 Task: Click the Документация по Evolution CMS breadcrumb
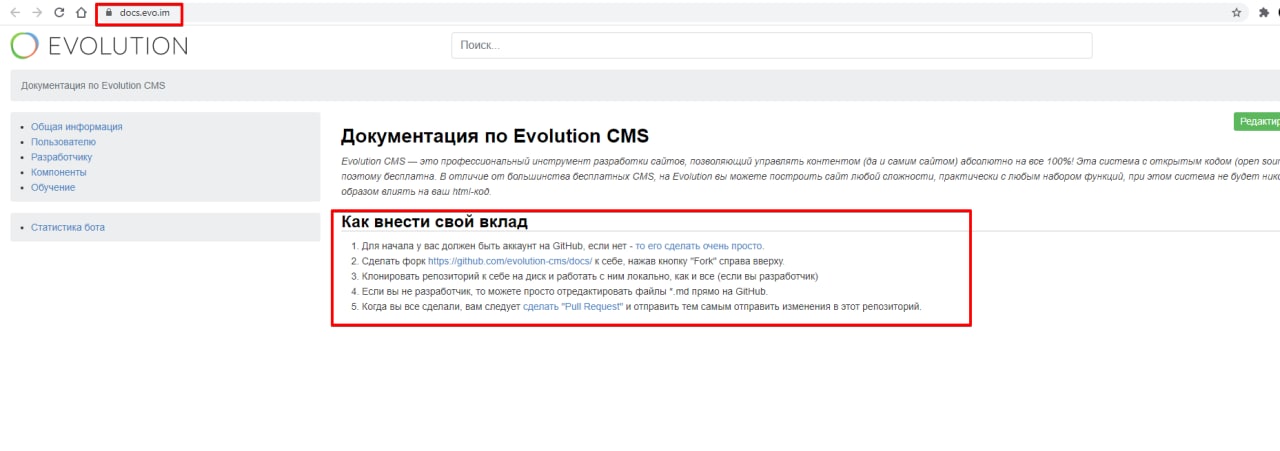pos(93,85)
